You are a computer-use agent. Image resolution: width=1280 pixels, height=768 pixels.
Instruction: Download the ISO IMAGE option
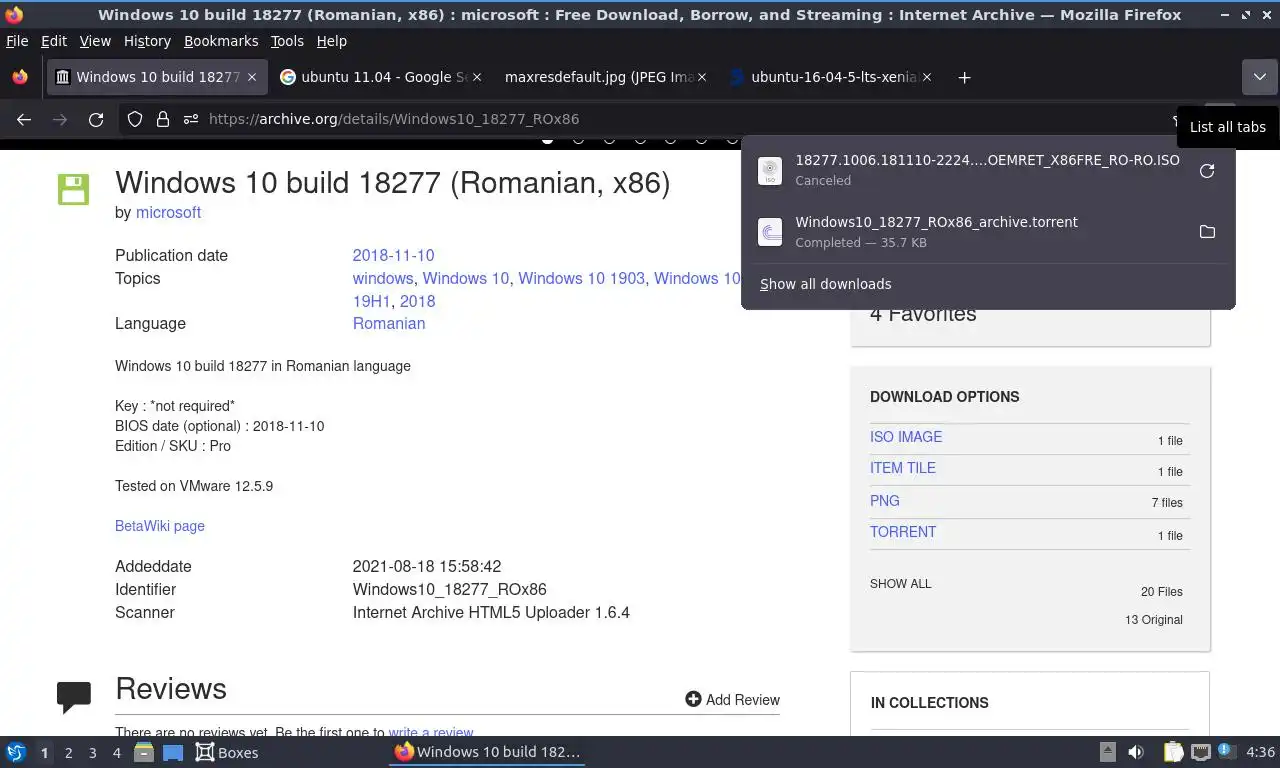(x=906, y=437)
